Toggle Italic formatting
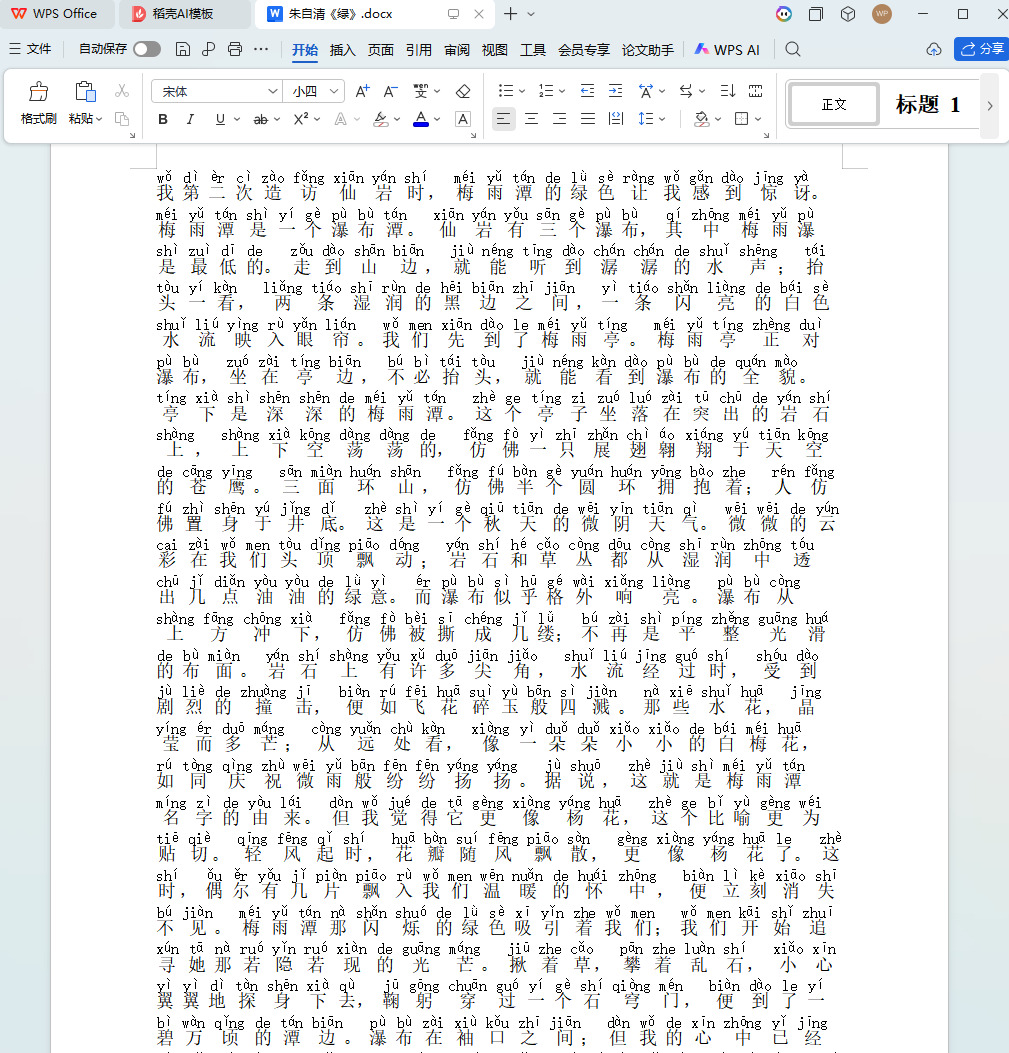 (190, 120)
